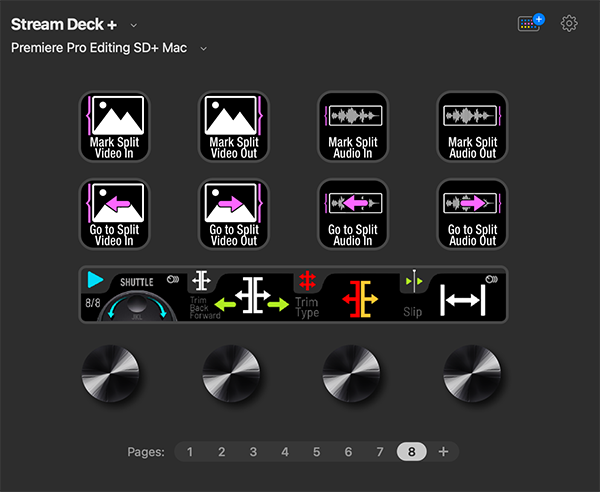Screen dimensions: 600x492
Task: Add a new page with the plus button
Action: click(x=443, y=452)
